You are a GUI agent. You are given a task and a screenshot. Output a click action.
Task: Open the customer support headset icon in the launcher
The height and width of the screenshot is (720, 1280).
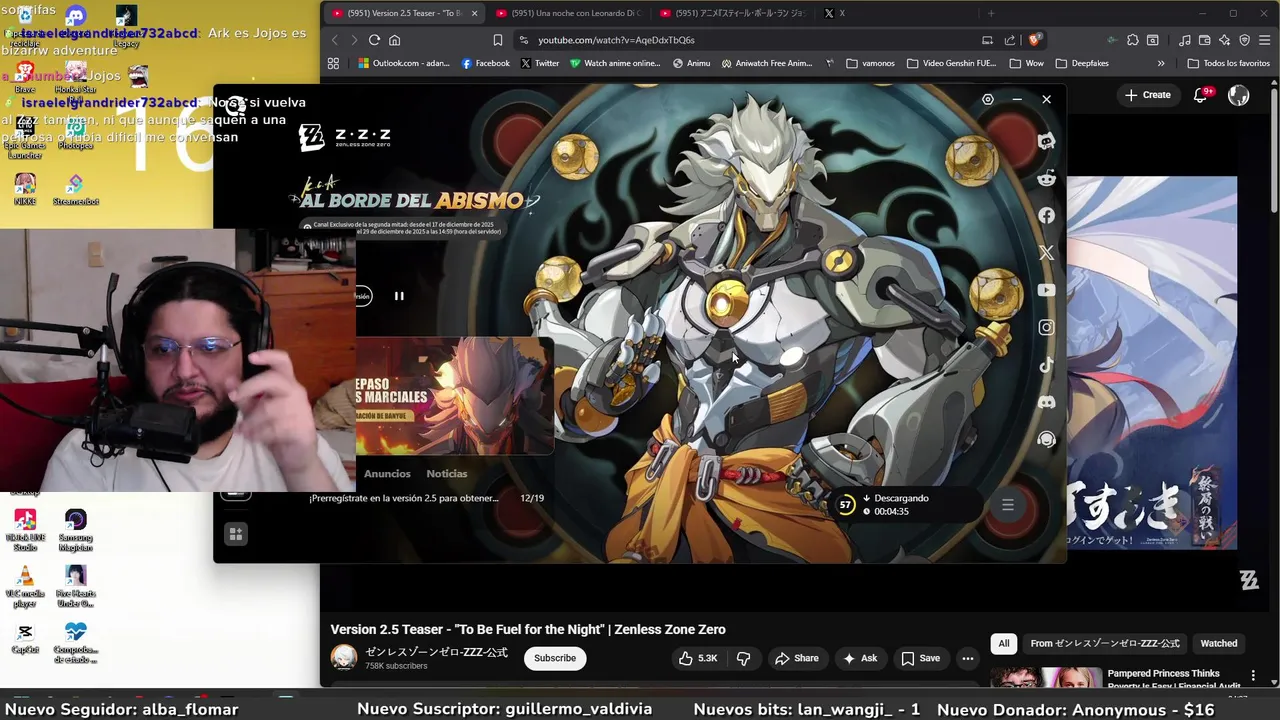click(1046, 439)
